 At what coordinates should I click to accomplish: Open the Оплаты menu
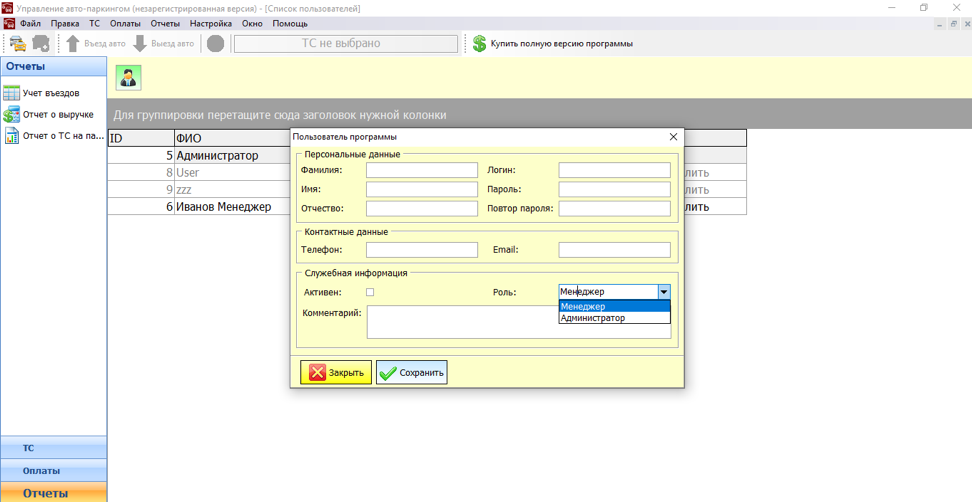[125, 24]
